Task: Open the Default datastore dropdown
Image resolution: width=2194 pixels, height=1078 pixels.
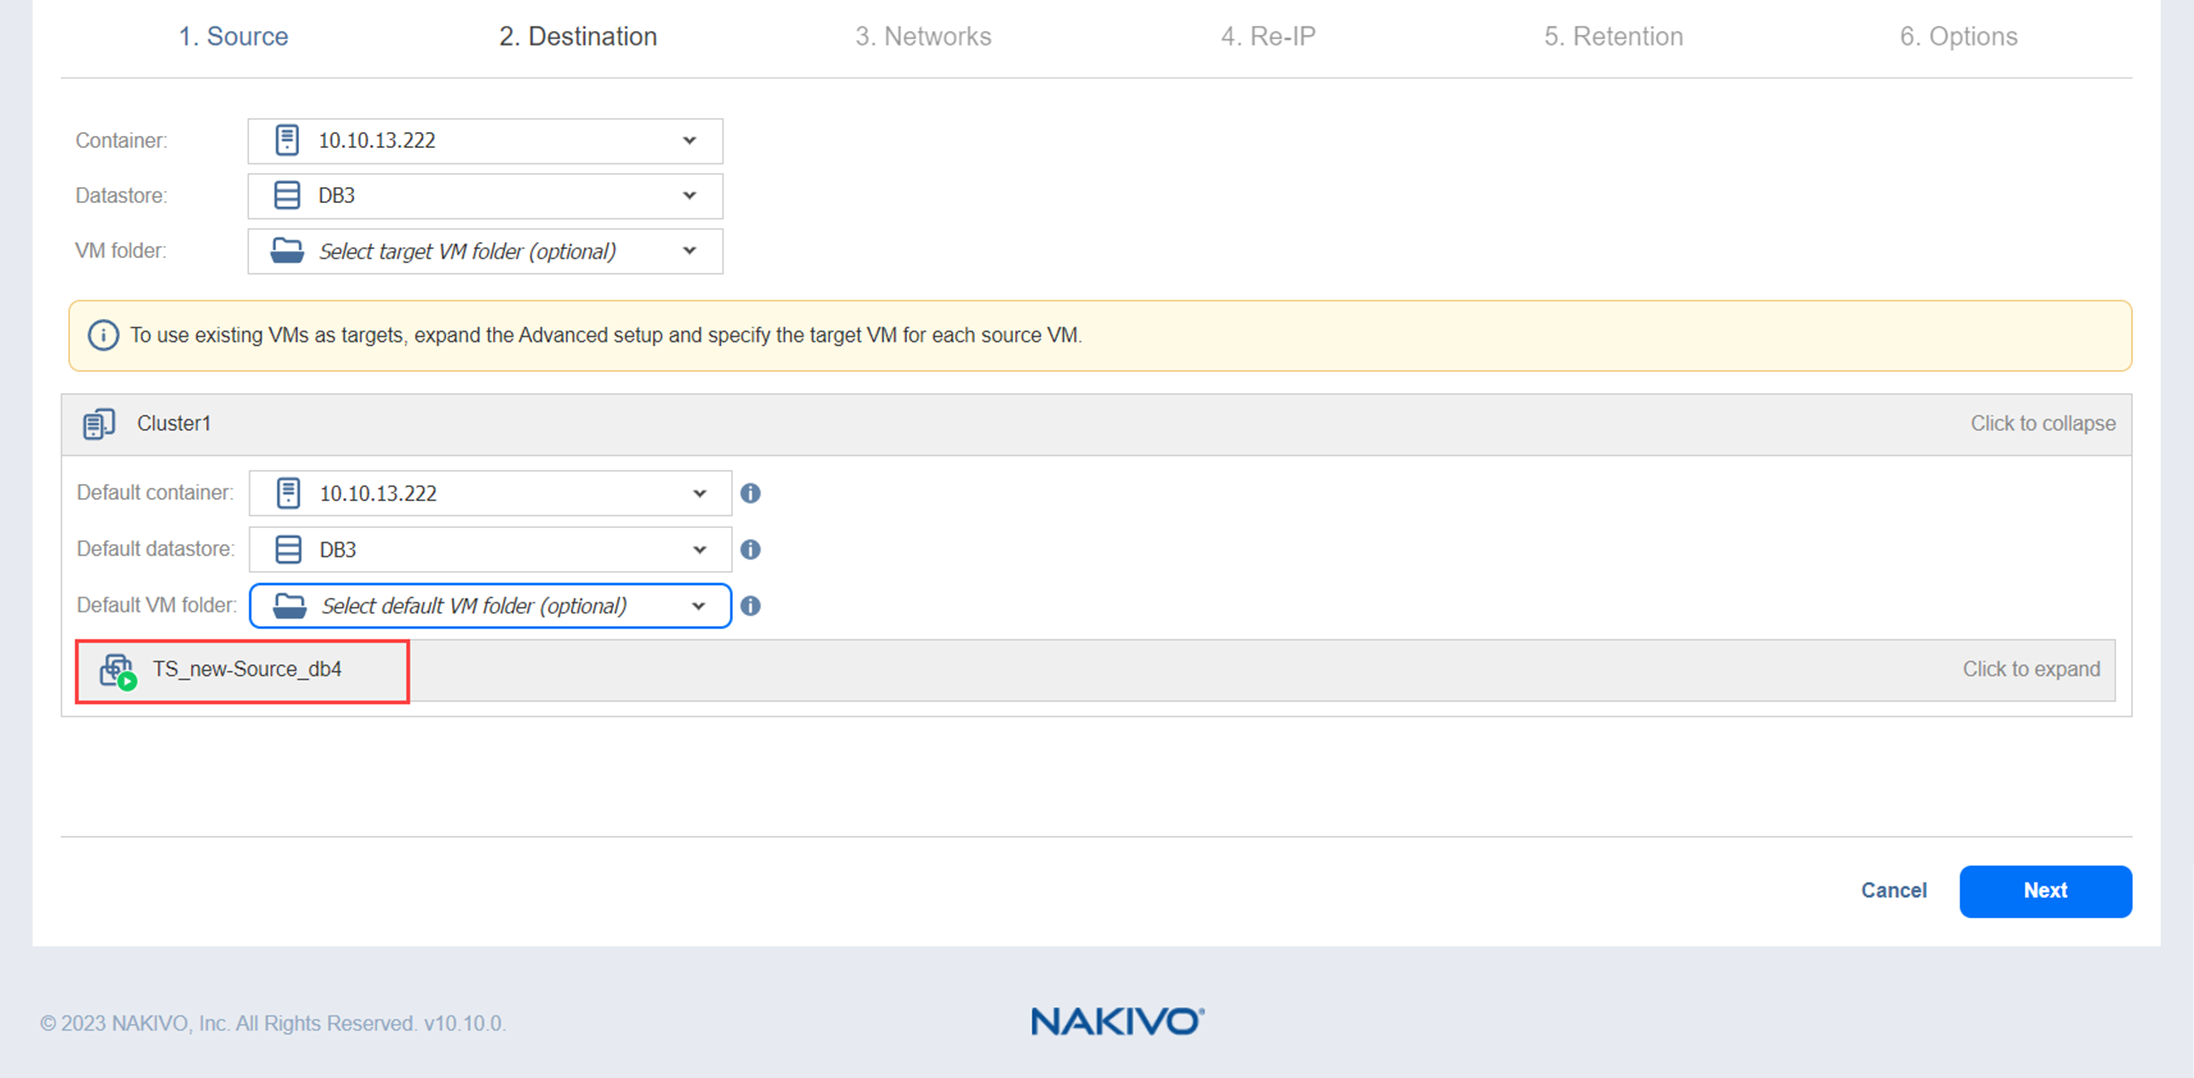Action: click(x=699, y=549)
